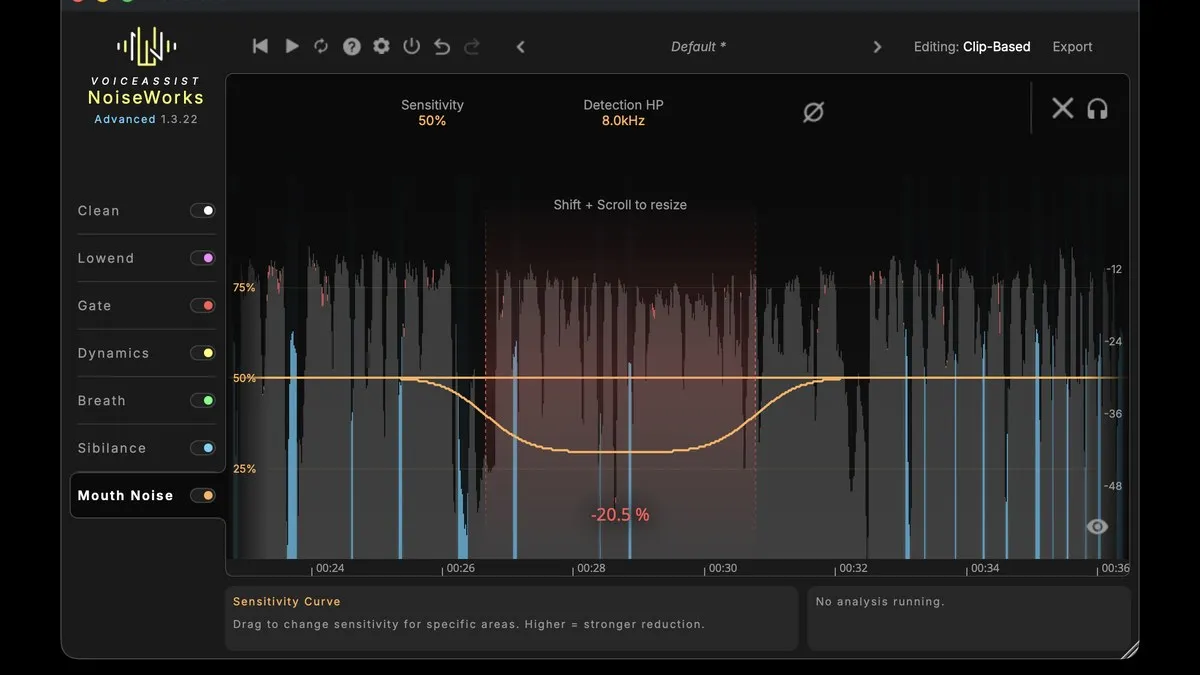The width and height of the screenshot is (1200, 675).
Task: Click the 00:30 timeline marker
Action: pos(722,568)
